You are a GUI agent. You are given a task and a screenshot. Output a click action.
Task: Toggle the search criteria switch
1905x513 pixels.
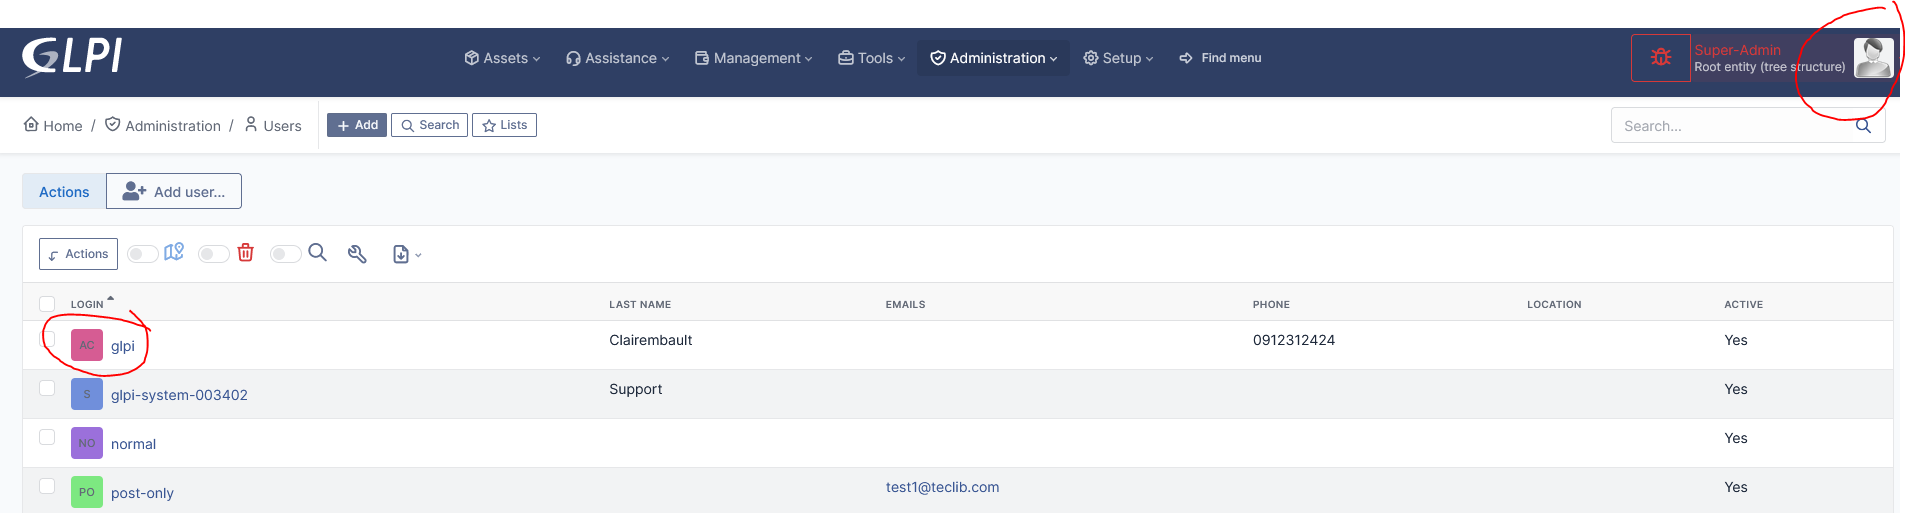click(x=286, y=254)
